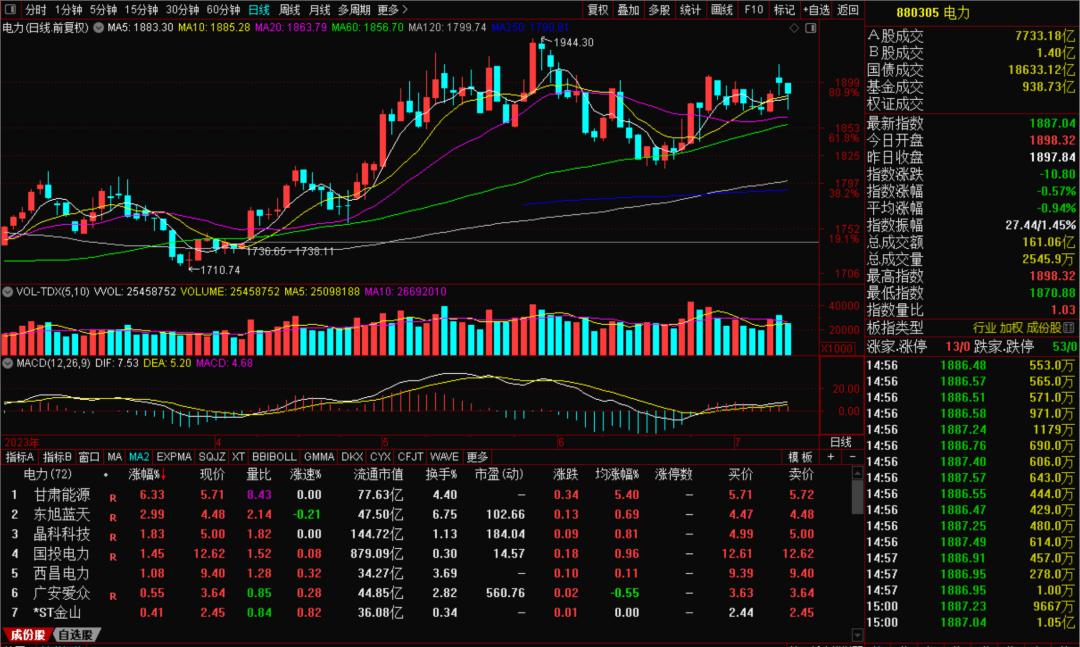Viewport: 1080px width, 647px height.
Task: Select the 1分钟 period
Action: 68,10
